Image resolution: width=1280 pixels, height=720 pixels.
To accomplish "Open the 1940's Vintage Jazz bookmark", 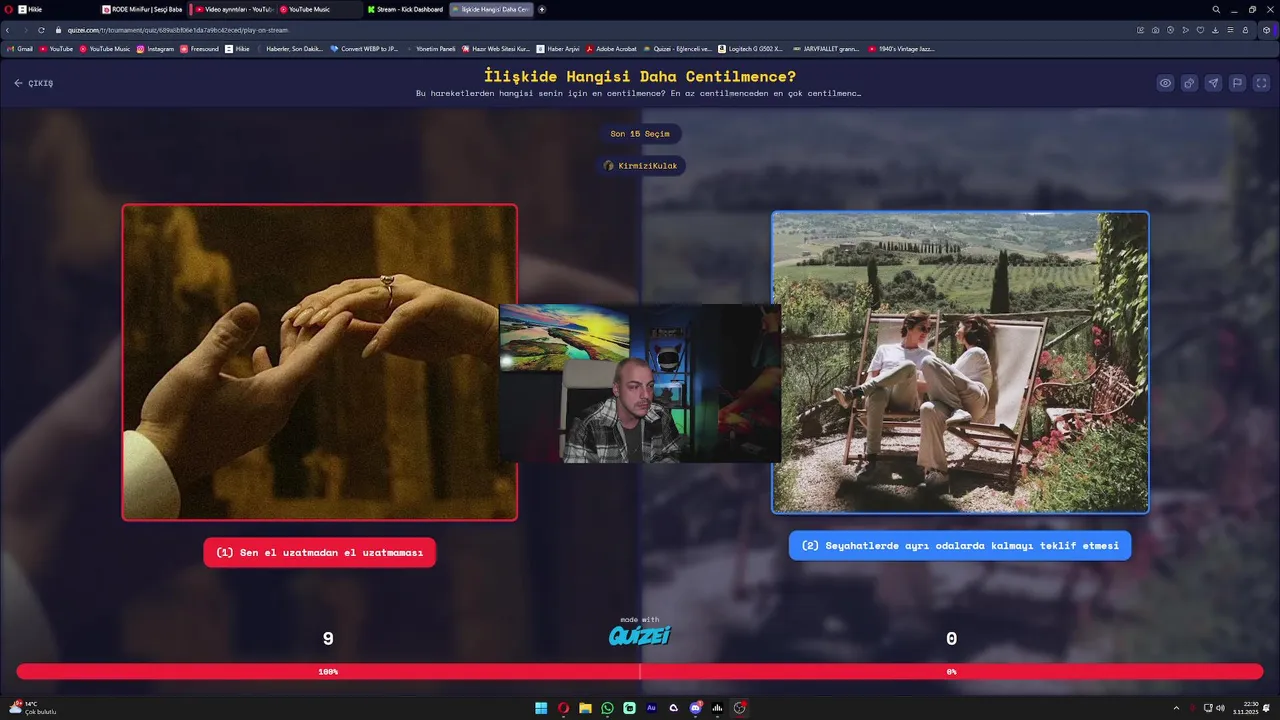I will [x=901, y=48].
